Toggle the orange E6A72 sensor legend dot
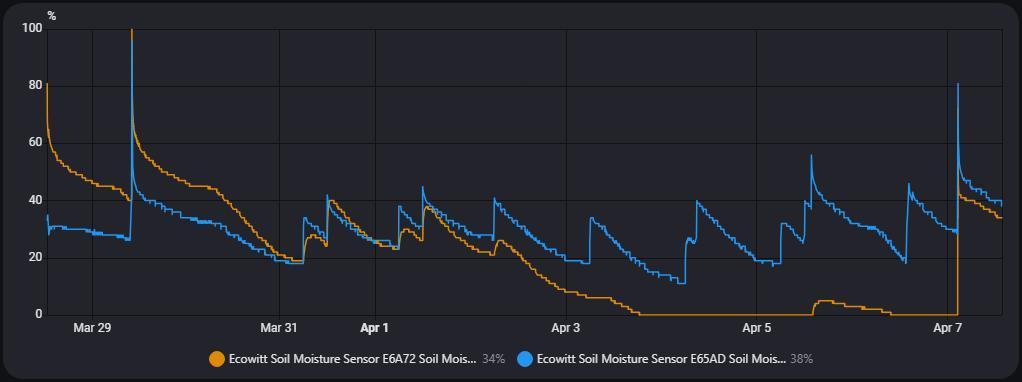Viewport: 1022px width, 382px height. 216,359
